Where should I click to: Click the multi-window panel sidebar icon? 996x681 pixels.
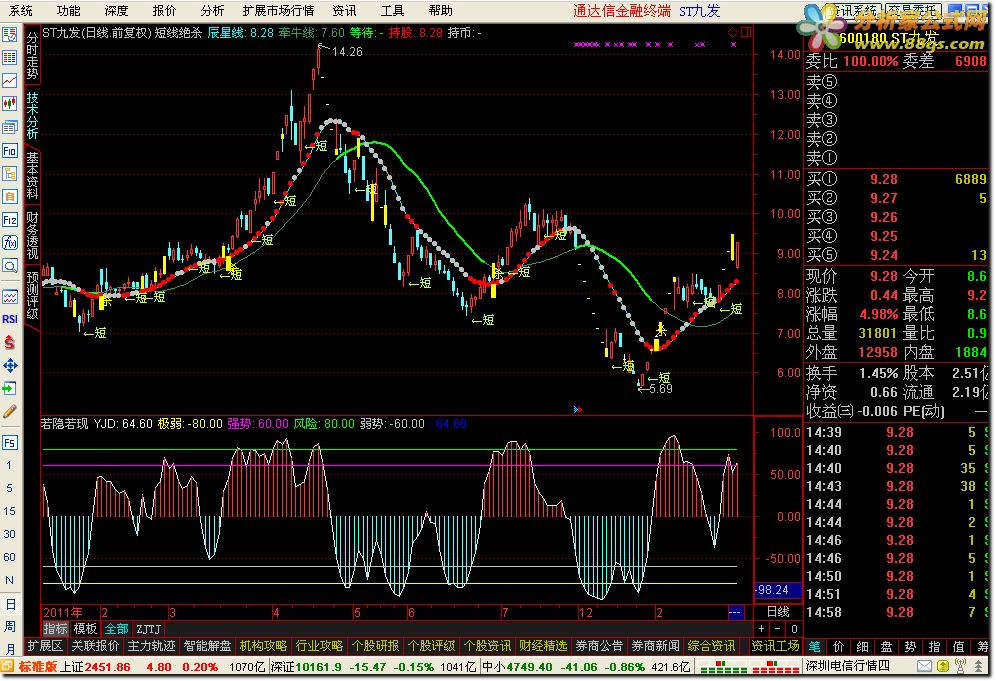(10, 127)
